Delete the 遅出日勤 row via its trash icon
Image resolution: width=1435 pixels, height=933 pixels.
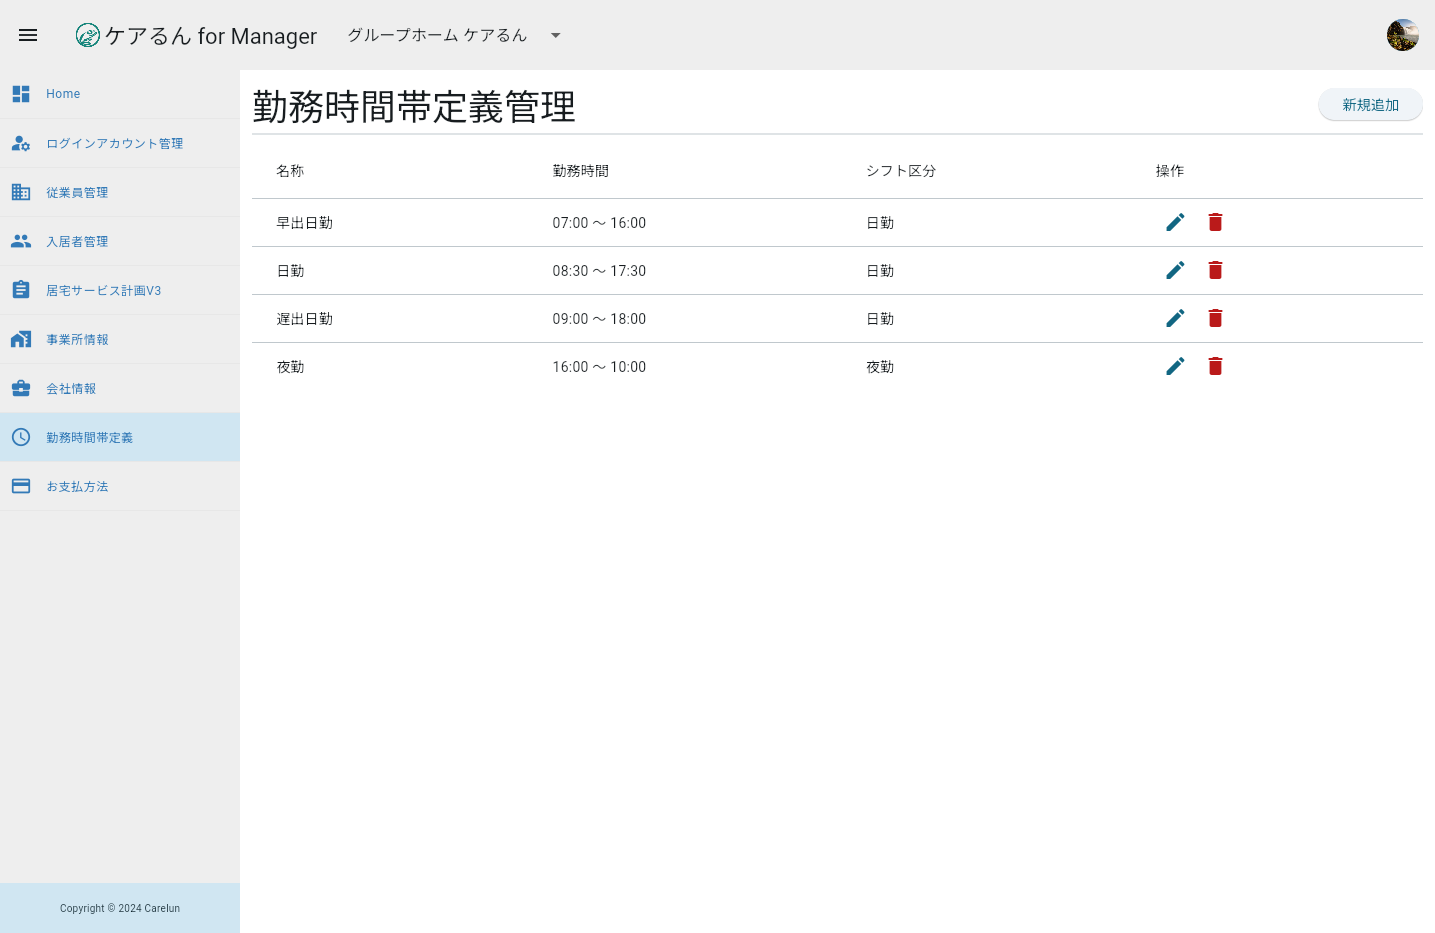1215,318
